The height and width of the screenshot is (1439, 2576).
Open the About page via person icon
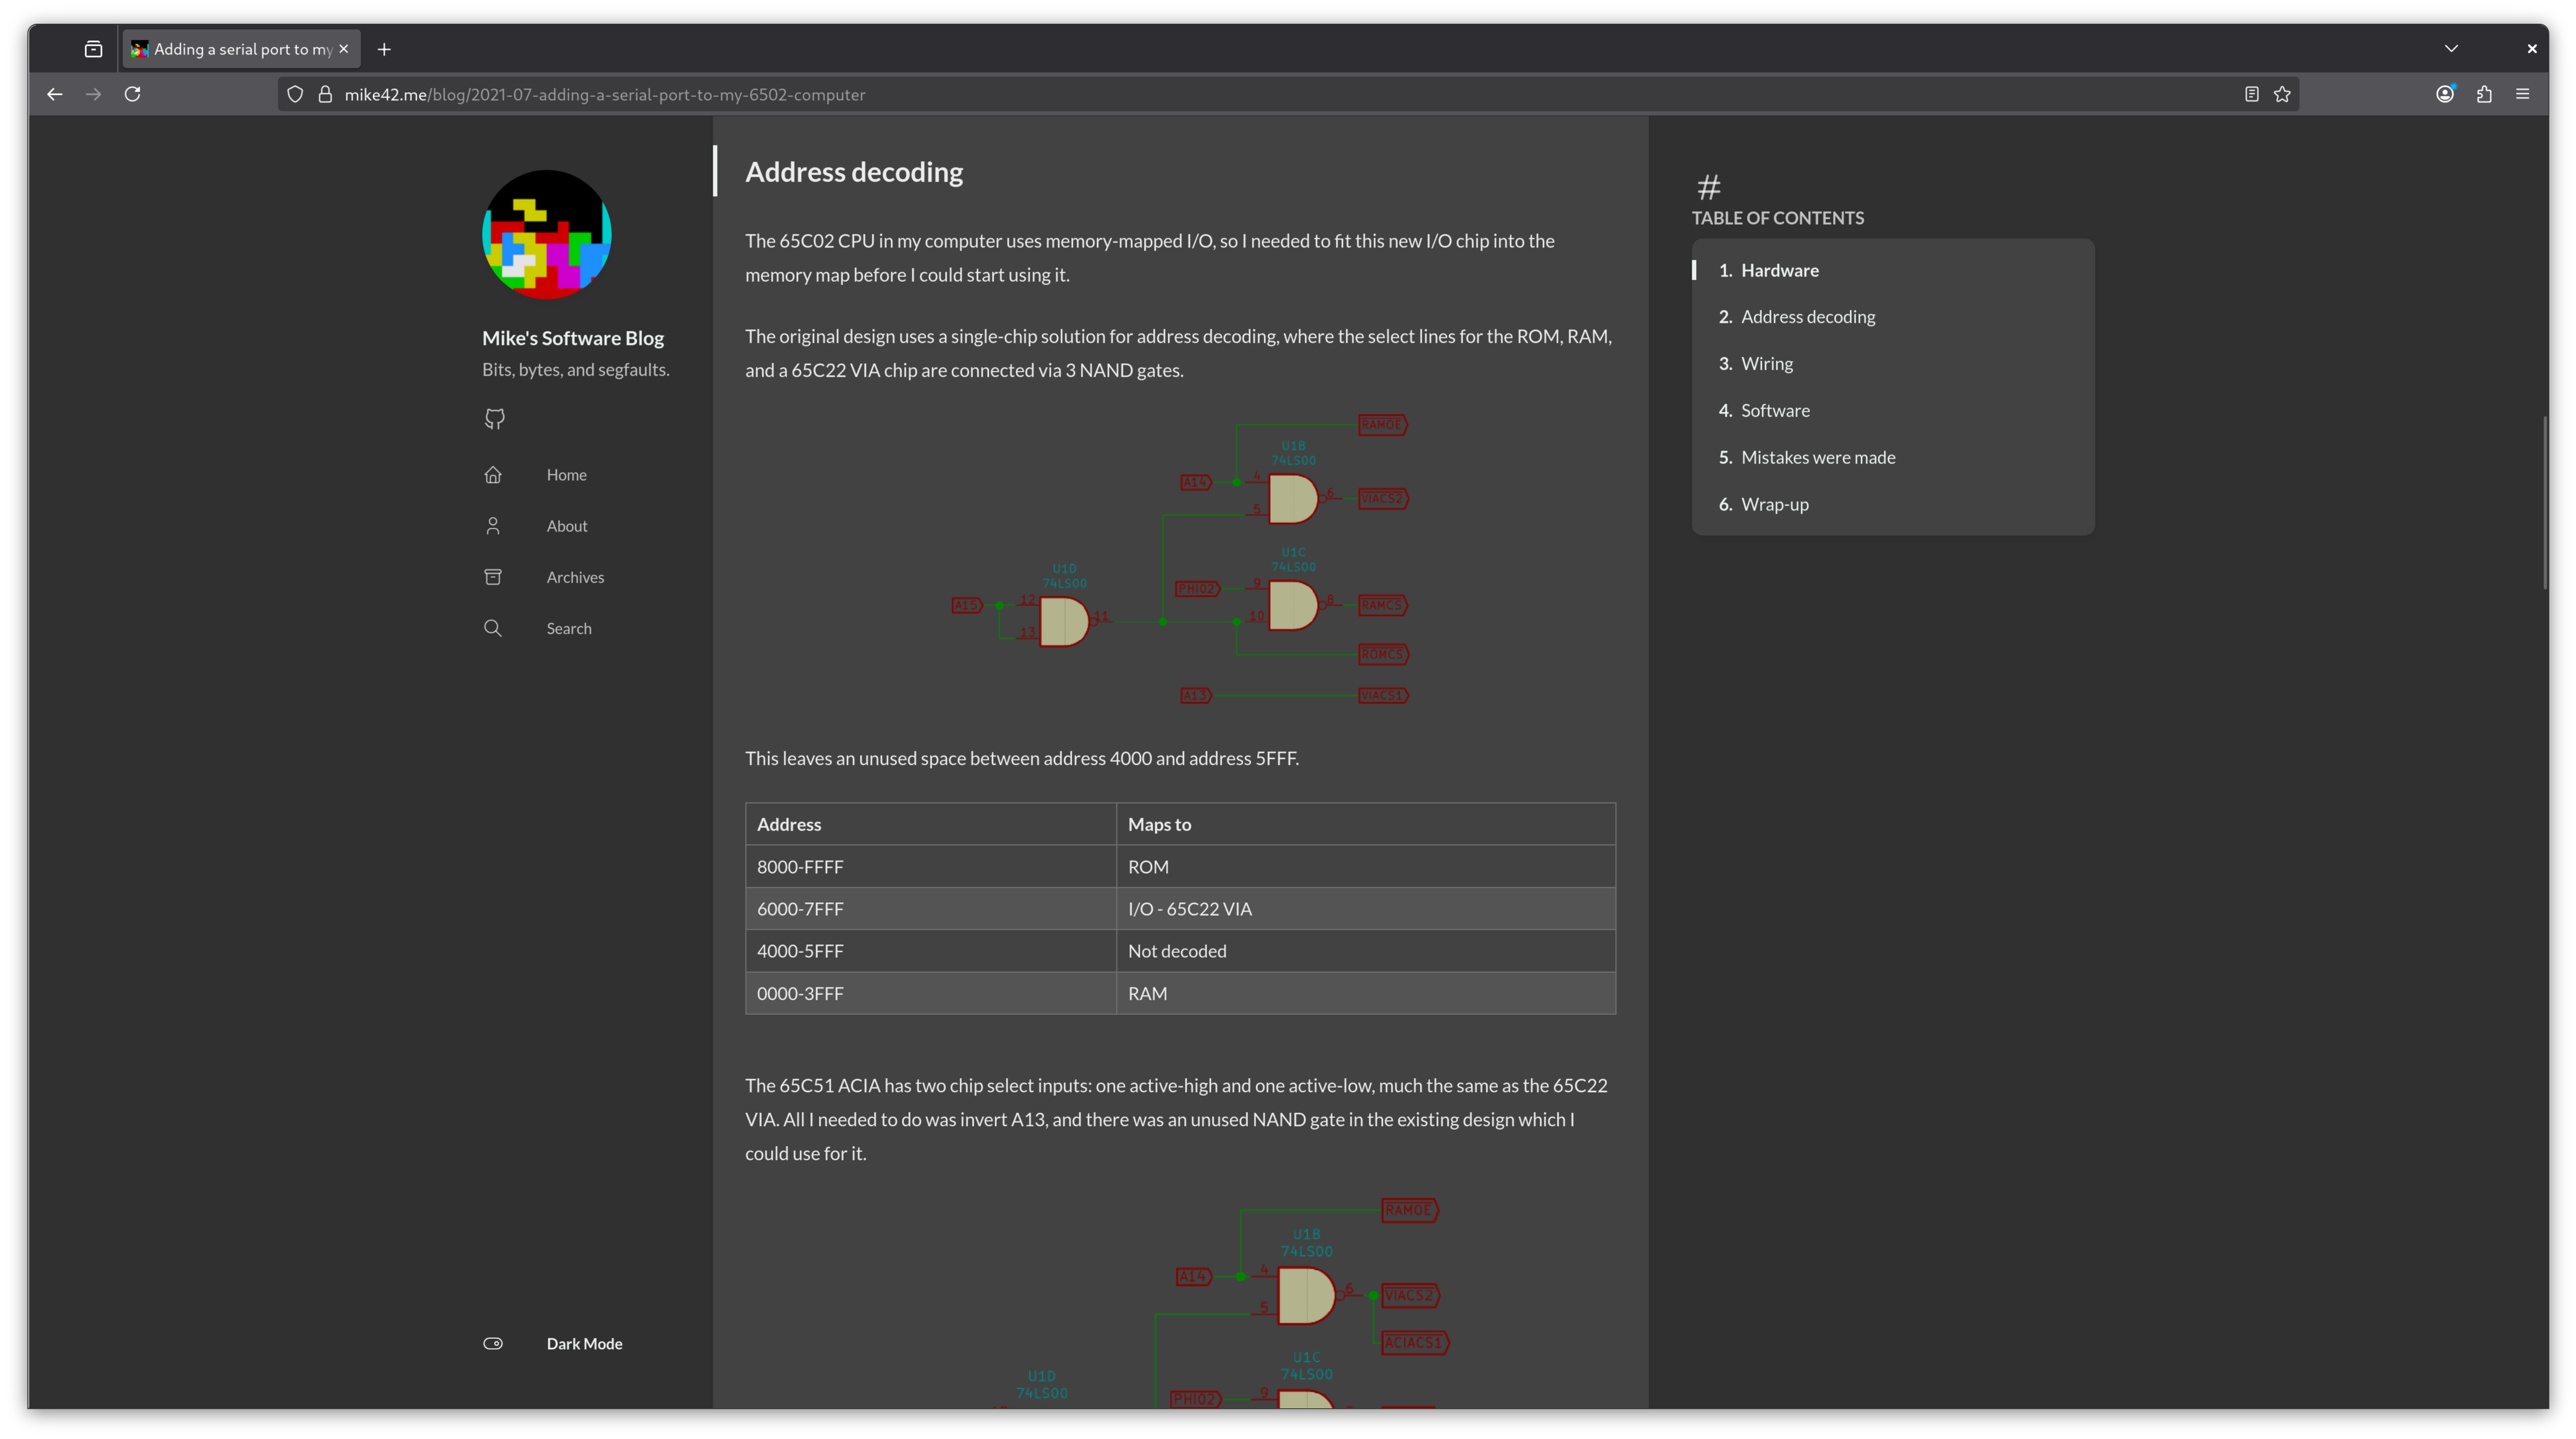[493, 525]
